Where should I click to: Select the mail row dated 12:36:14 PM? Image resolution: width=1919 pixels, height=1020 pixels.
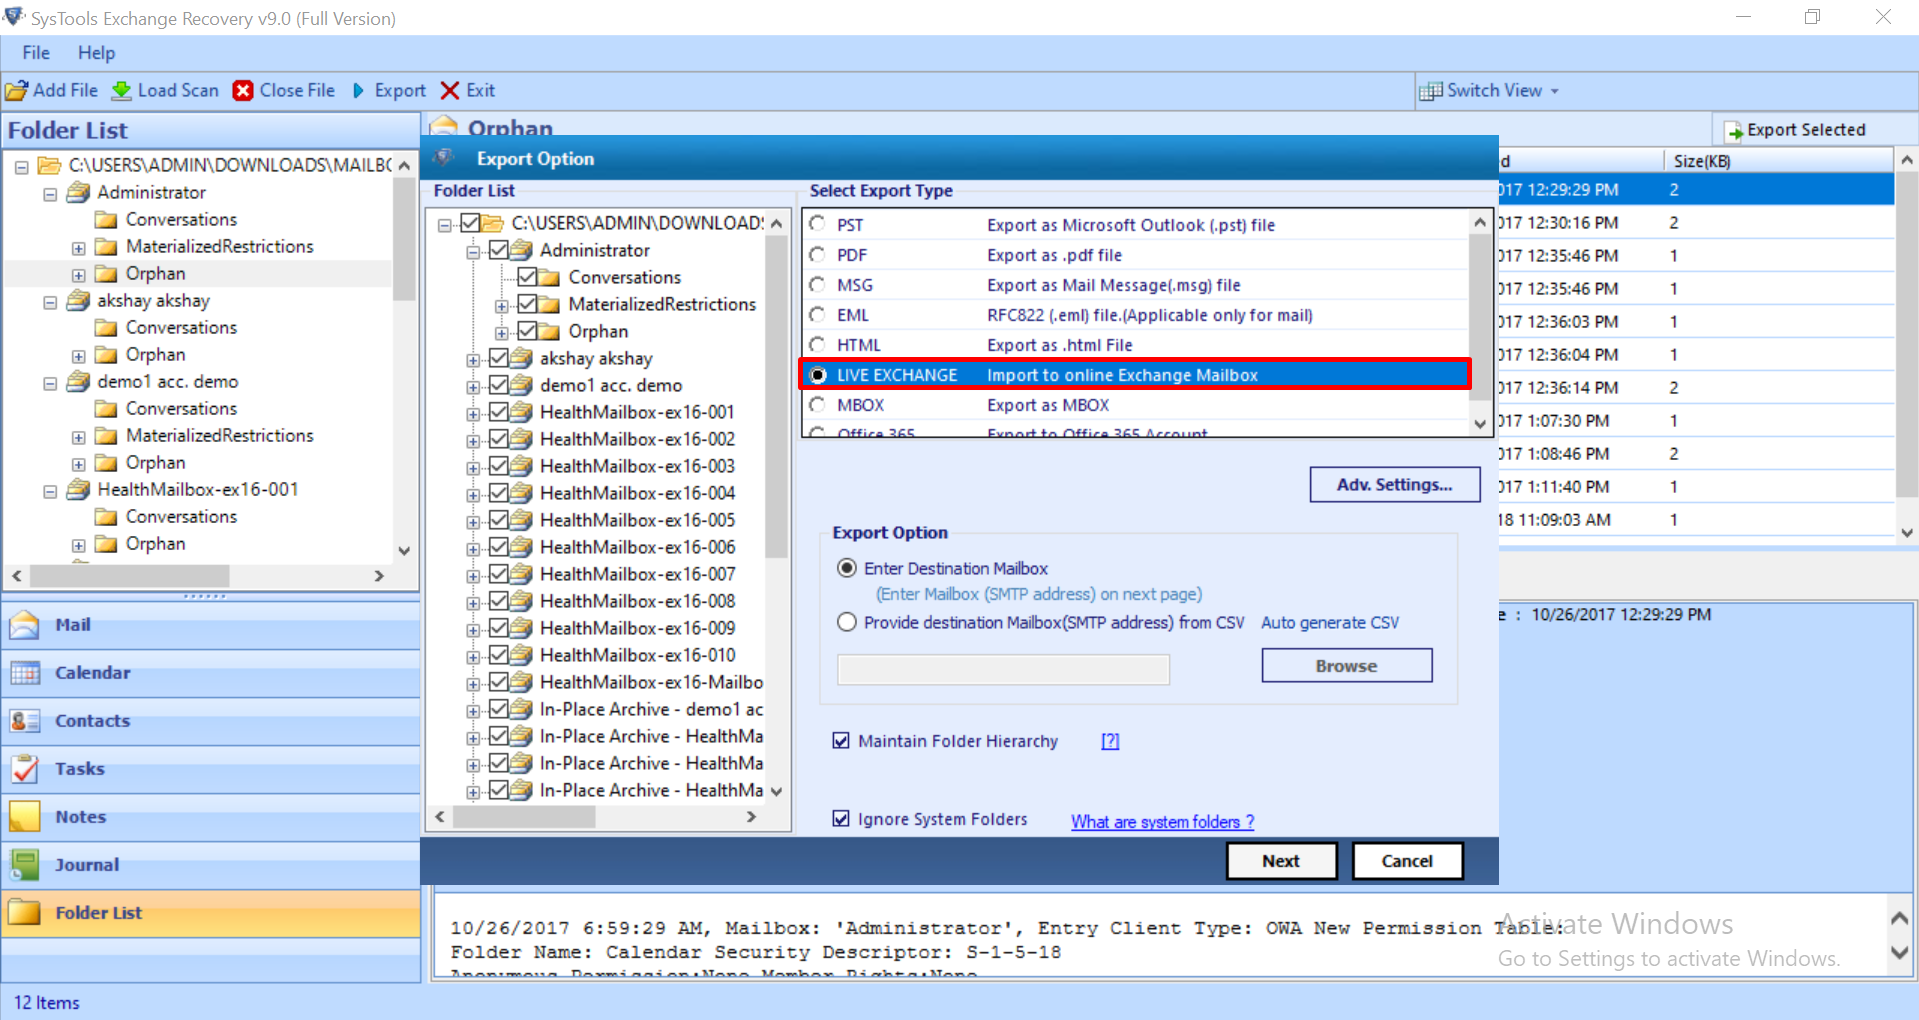tap(1695, 388)
